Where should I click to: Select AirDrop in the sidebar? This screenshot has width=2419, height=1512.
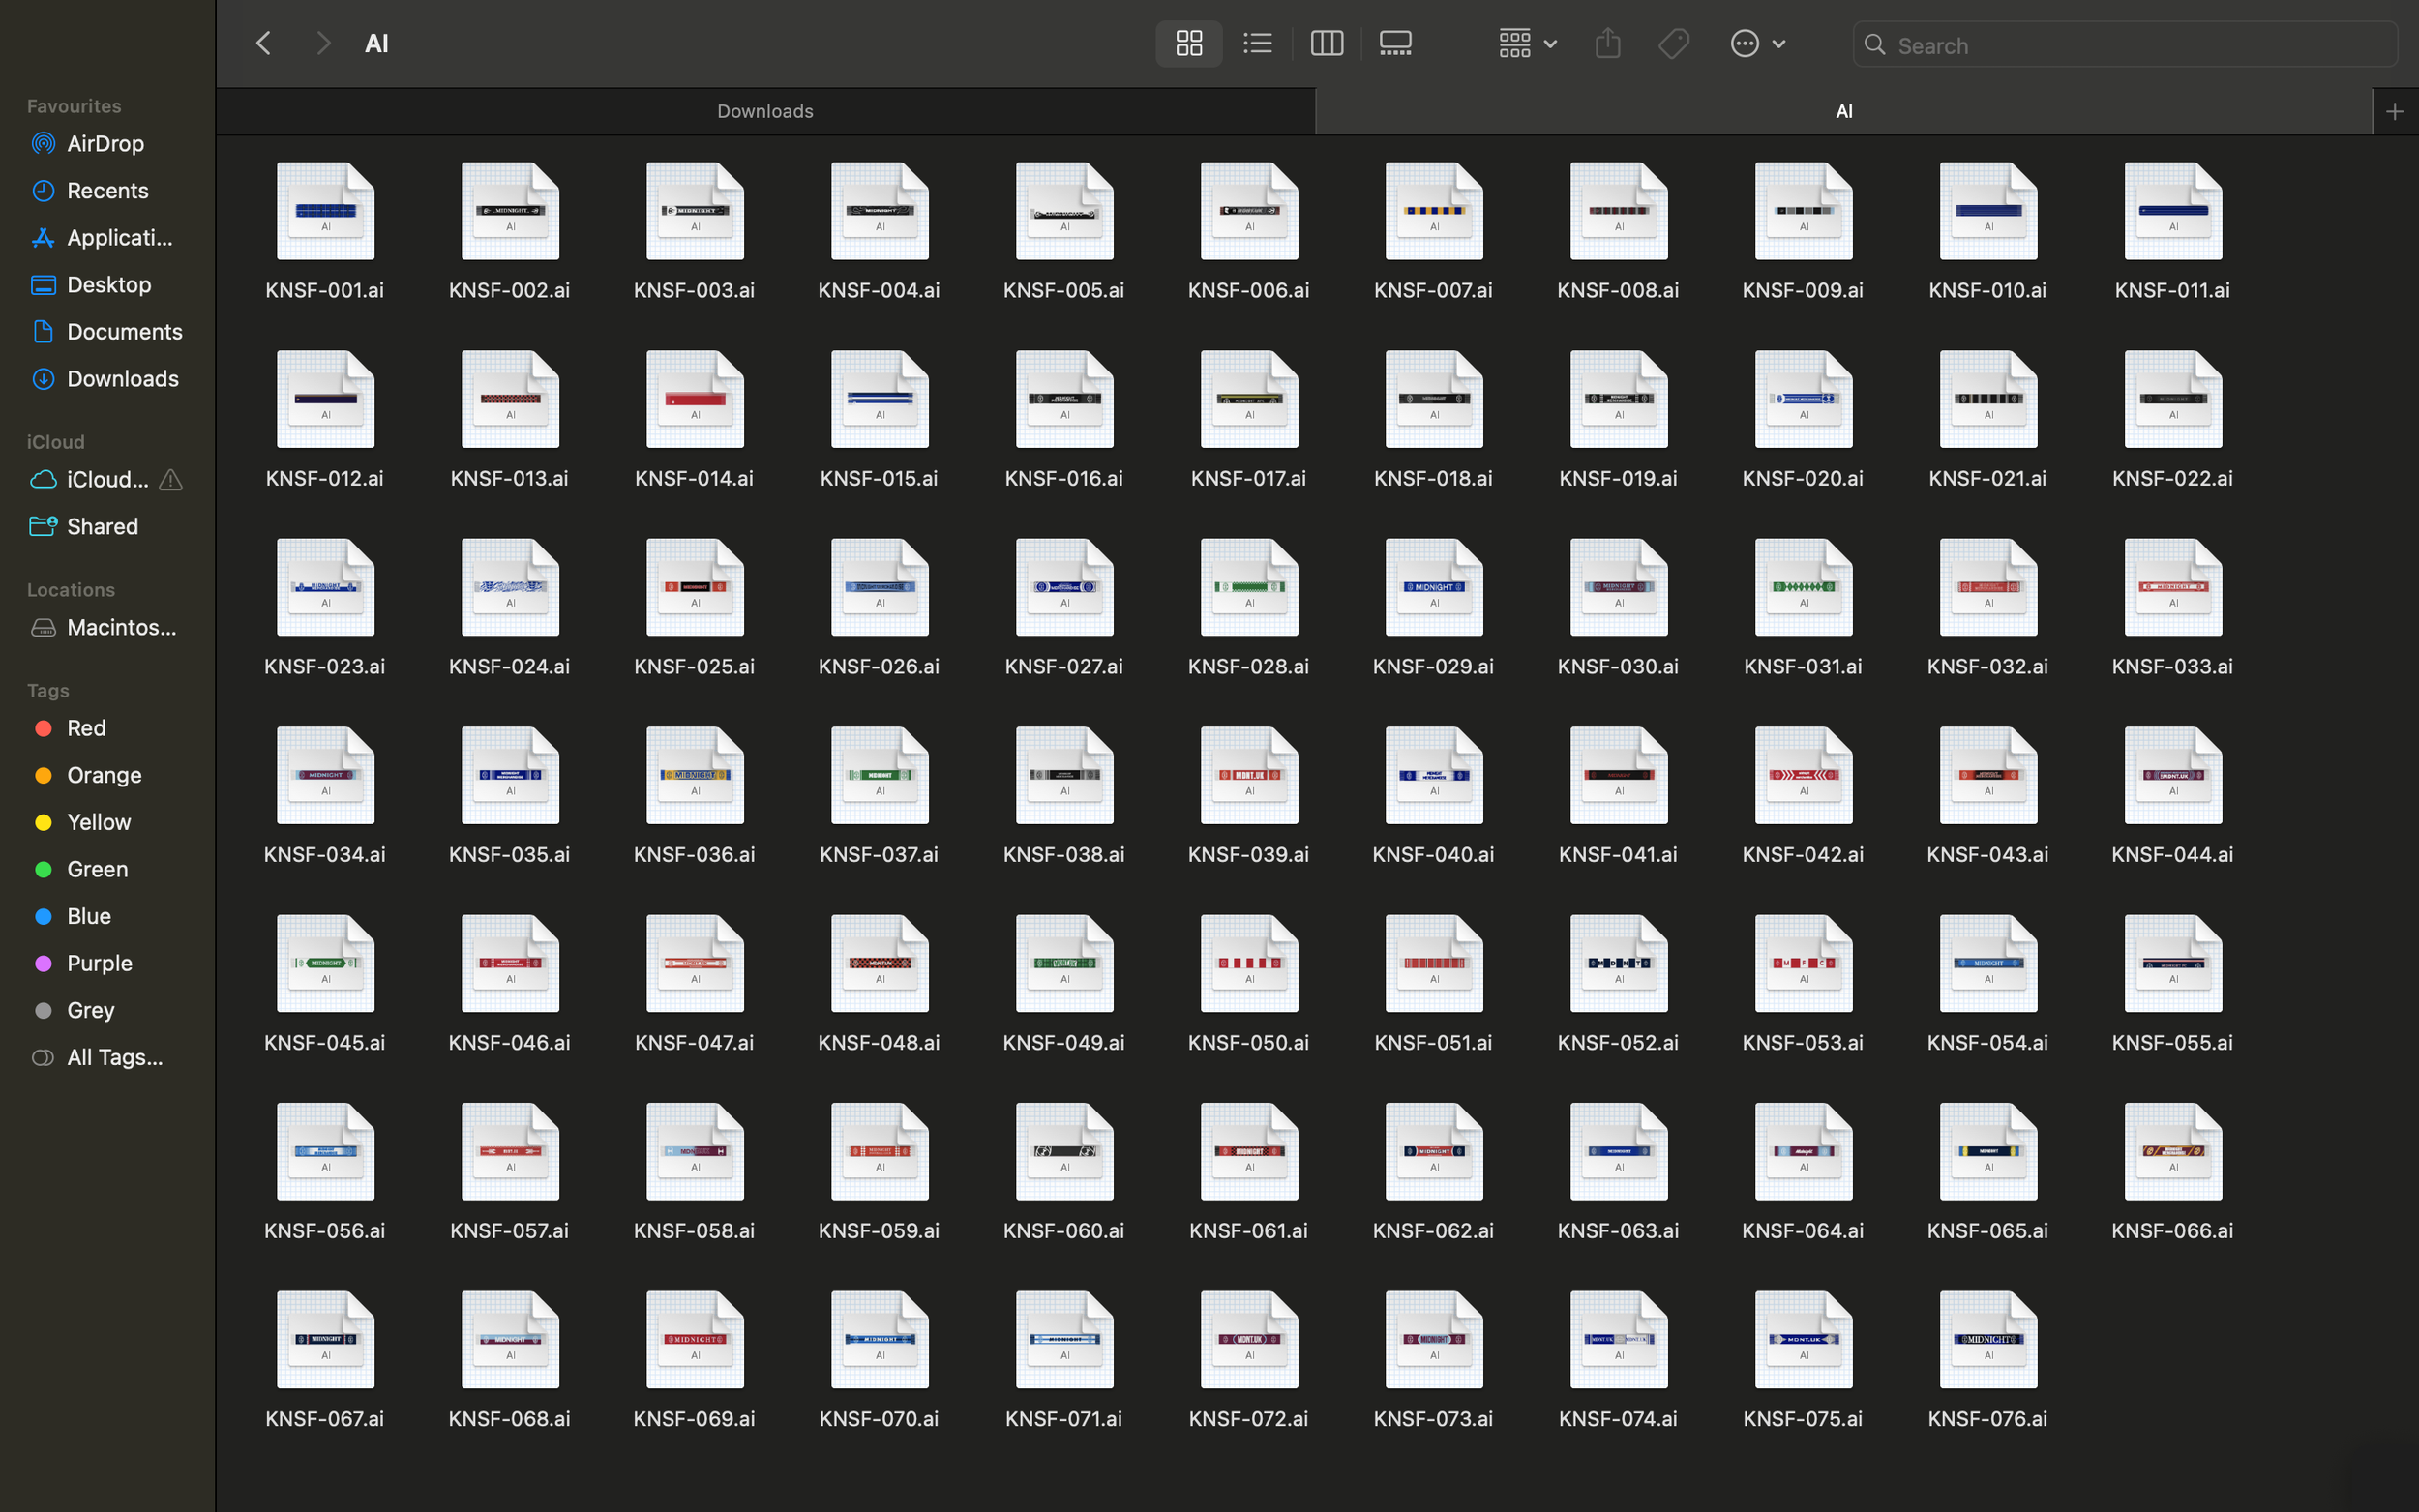(x=104, y=143)
